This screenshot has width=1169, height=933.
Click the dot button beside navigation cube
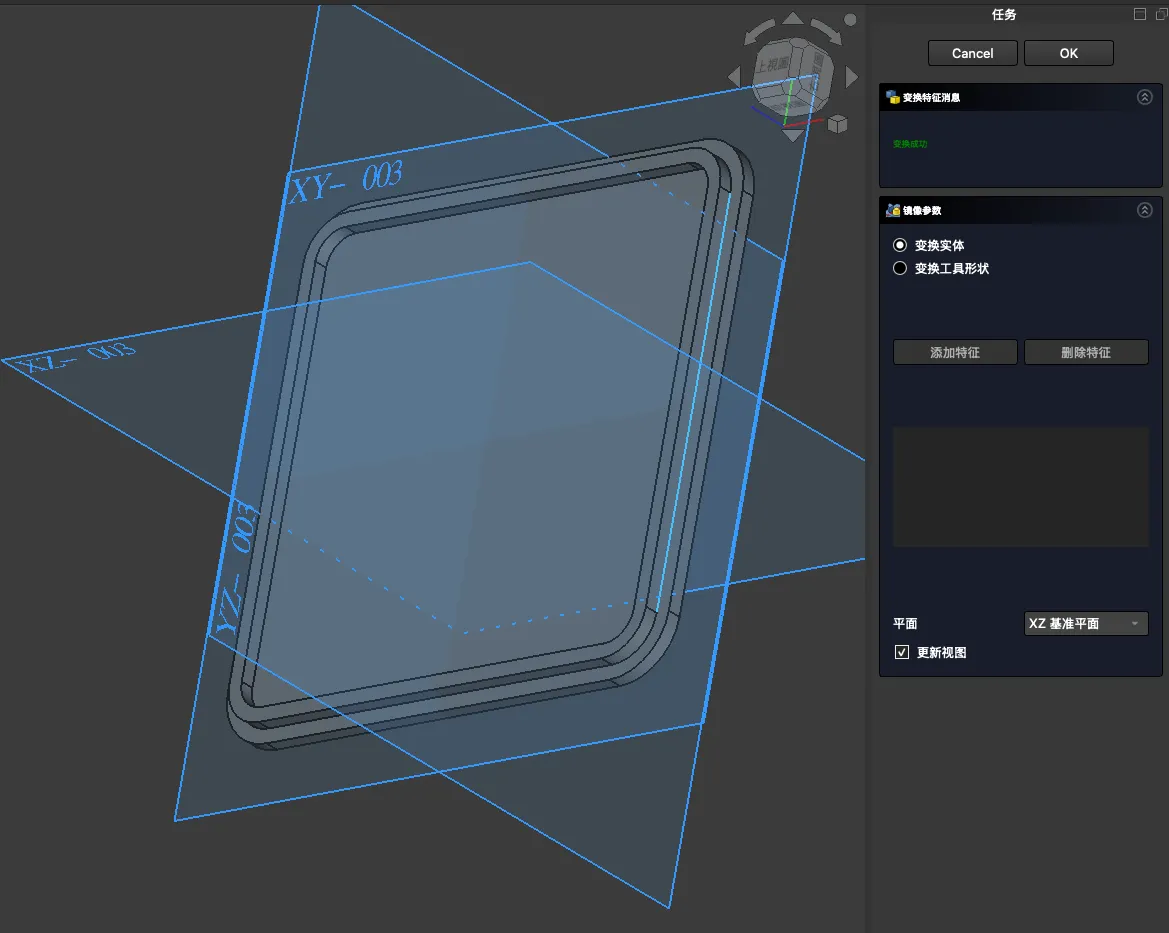point(850,20)
